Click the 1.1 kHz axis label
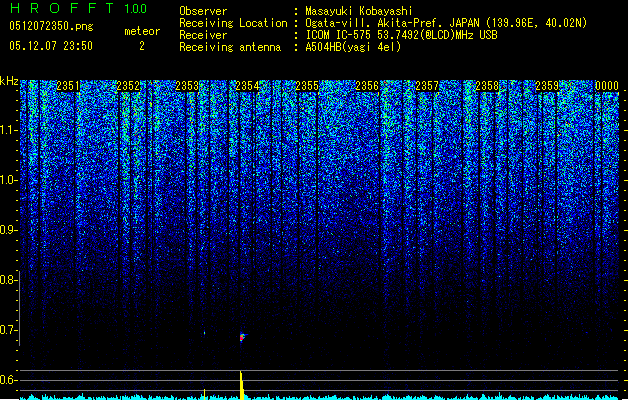The width and height of the screenshot is (629, 400). (x=8, y=130)
